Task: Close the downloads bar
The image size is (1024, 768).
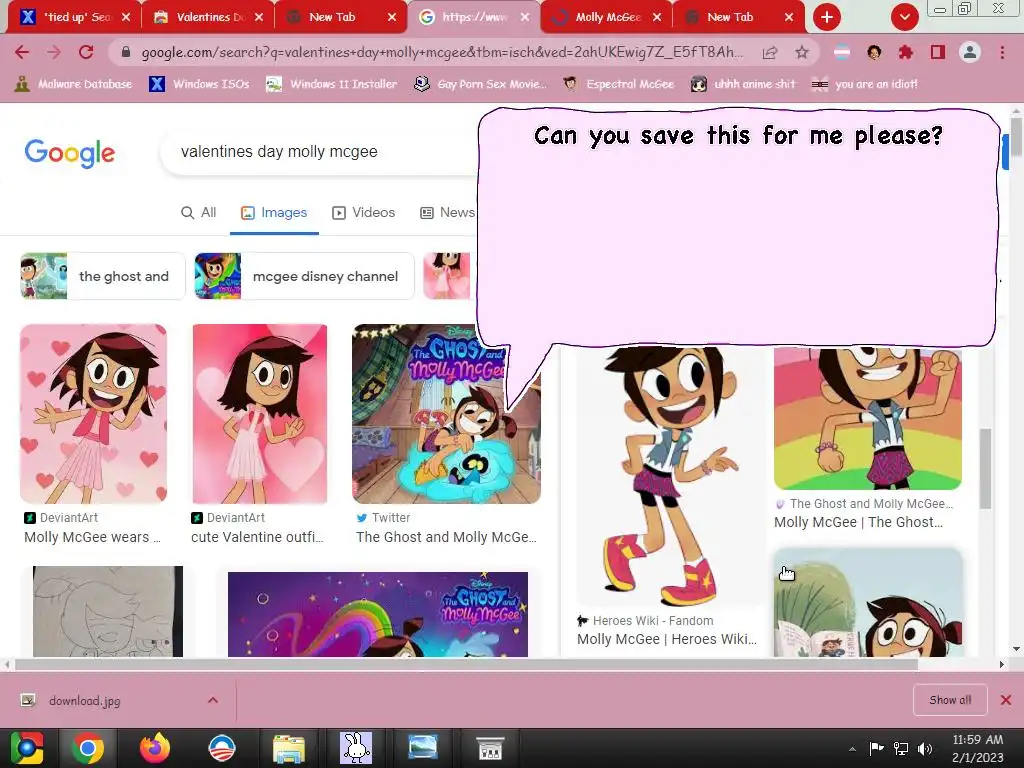Action: [1006, 700]
